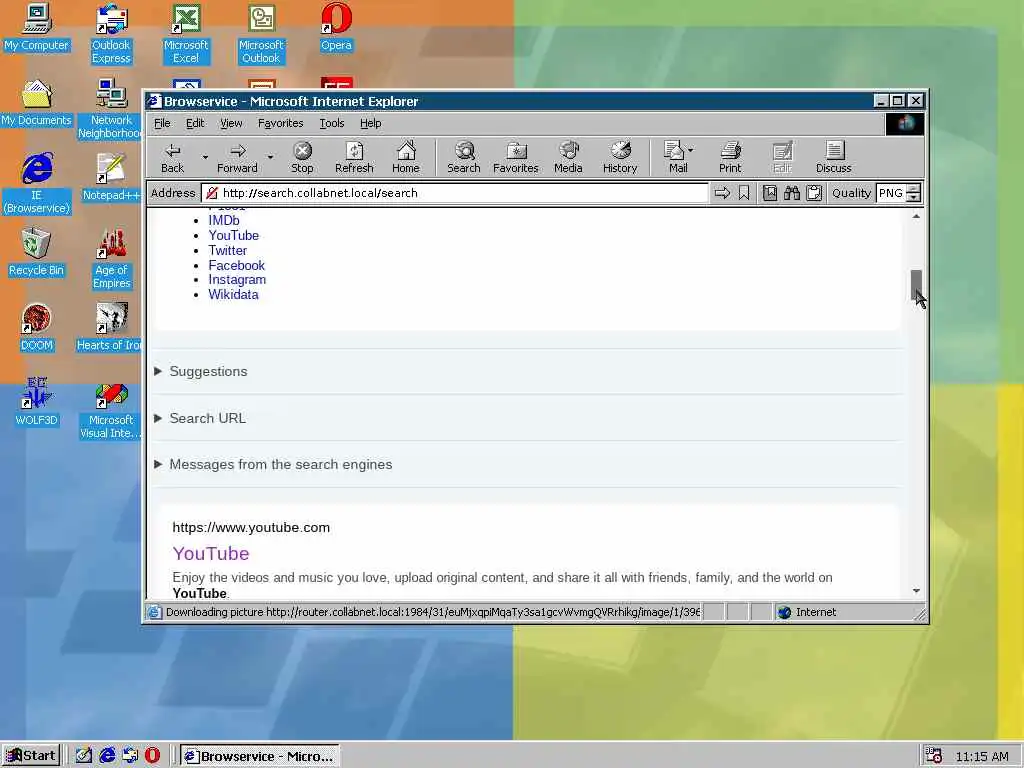Open the bookmarks book icon
Viewport: 1024px width, 768px height.
(x=770, y=193)
